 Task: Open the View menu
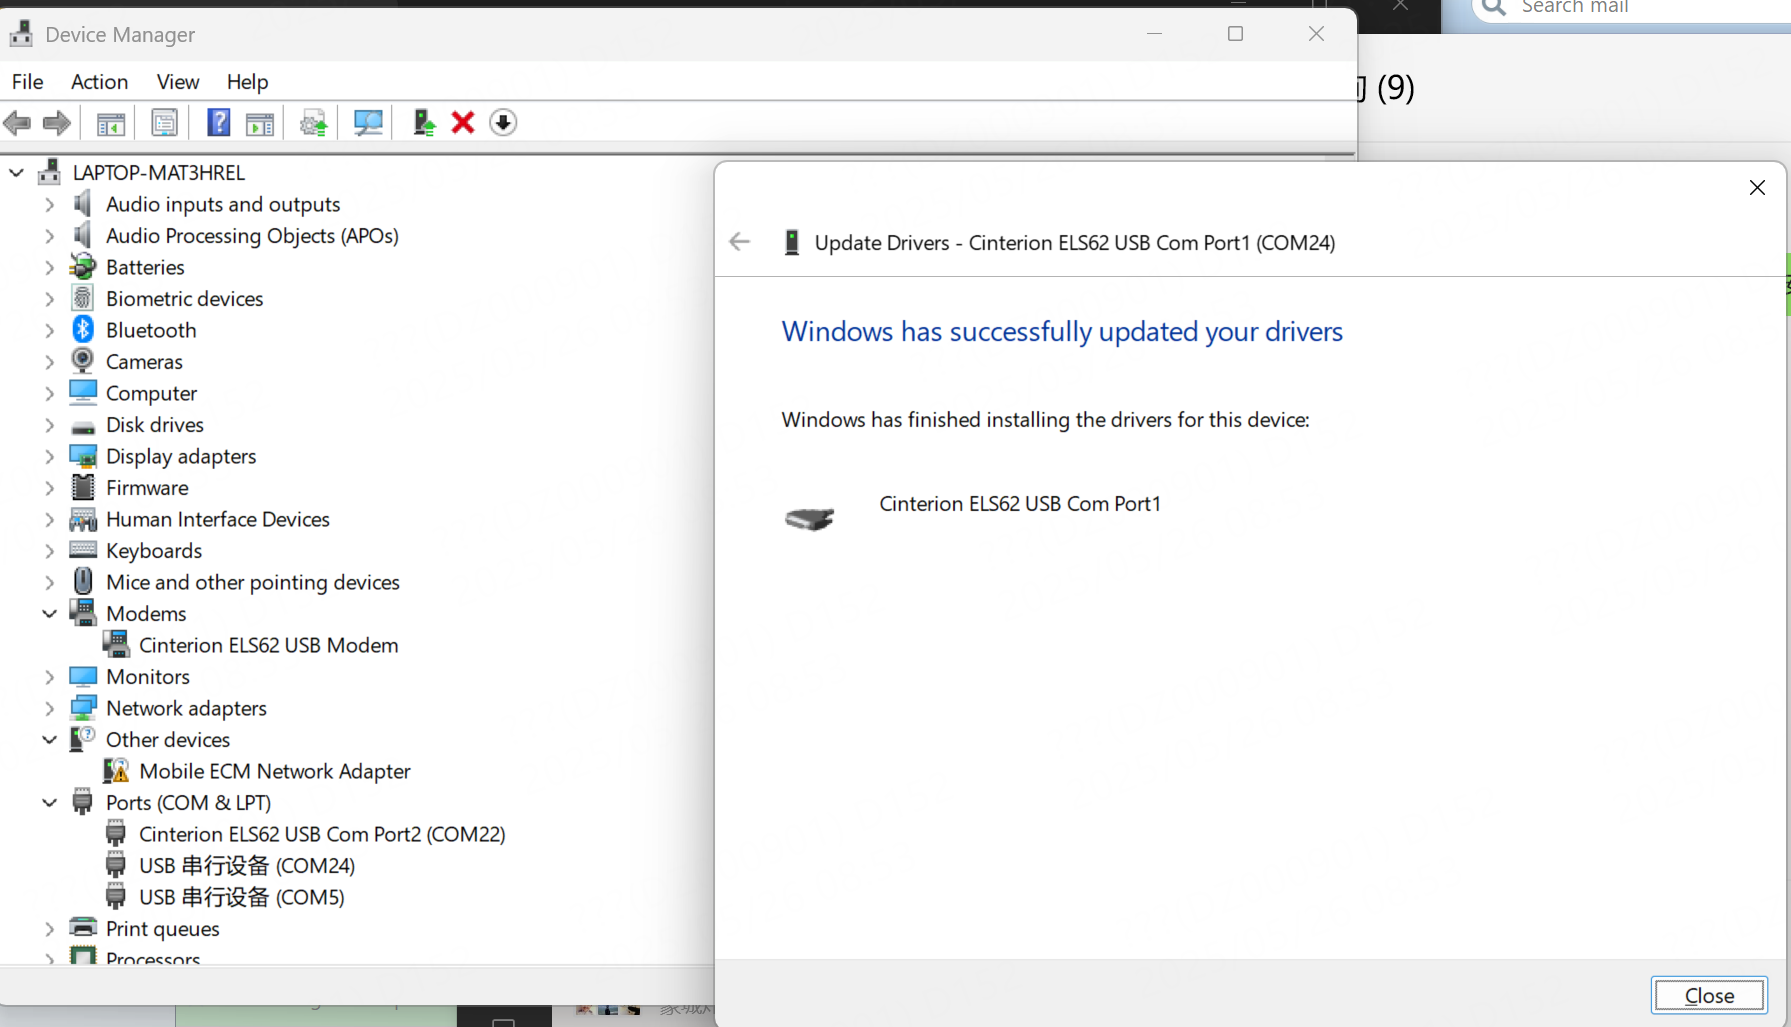point(177,81)
